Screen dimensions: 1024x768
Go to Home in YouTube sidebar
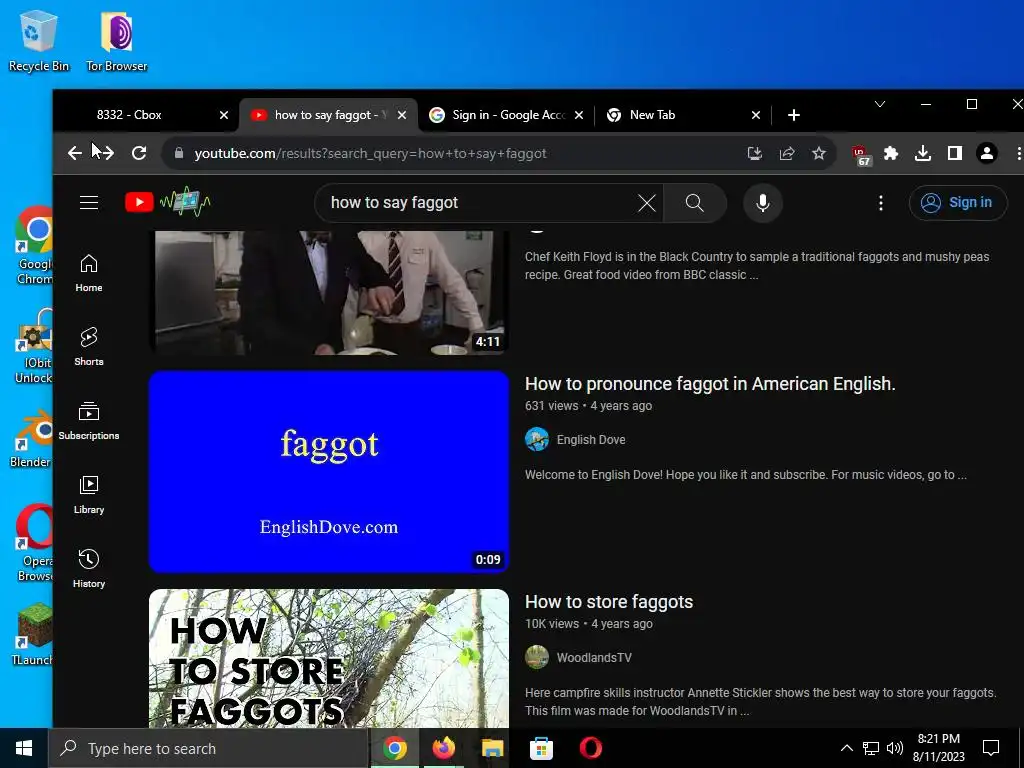pyautogui.click(x=89, y=273)
